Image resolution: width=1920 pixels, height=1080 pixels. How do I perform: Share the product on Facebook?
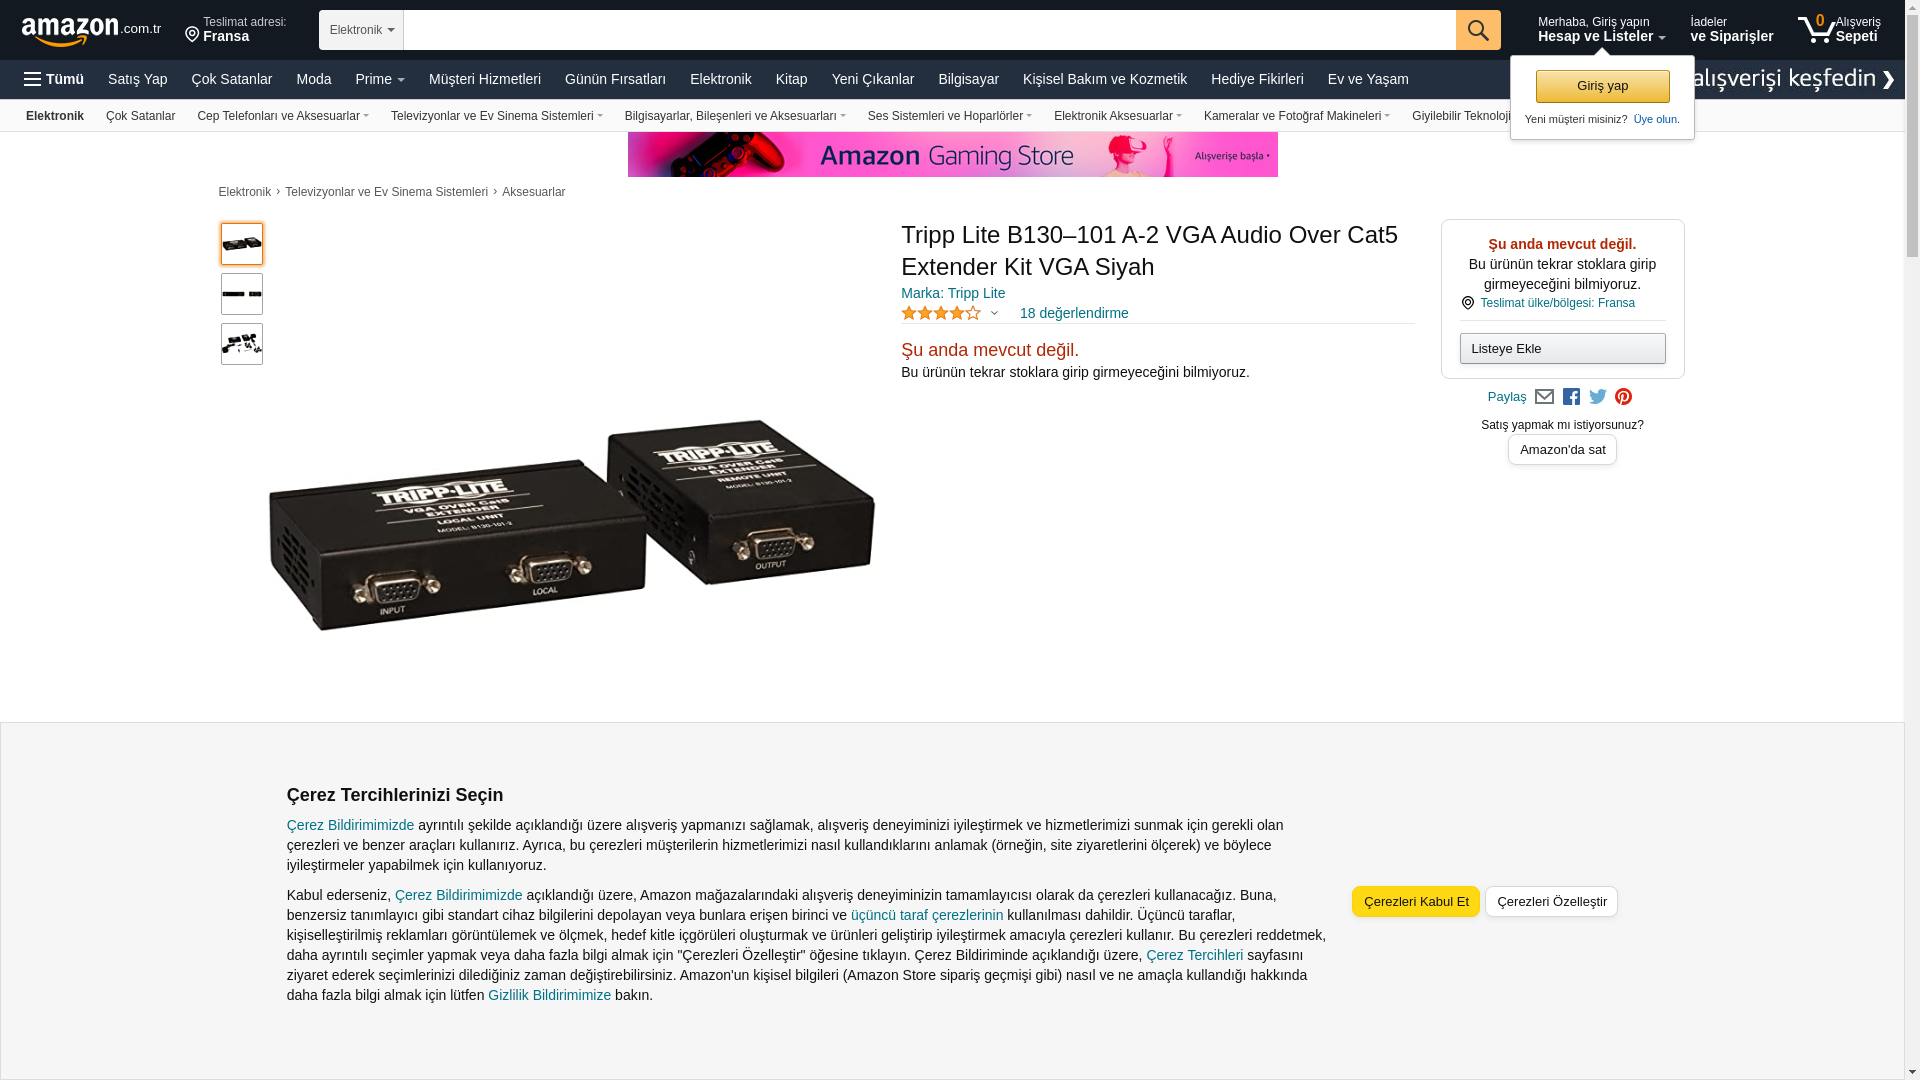[1571, 397]
